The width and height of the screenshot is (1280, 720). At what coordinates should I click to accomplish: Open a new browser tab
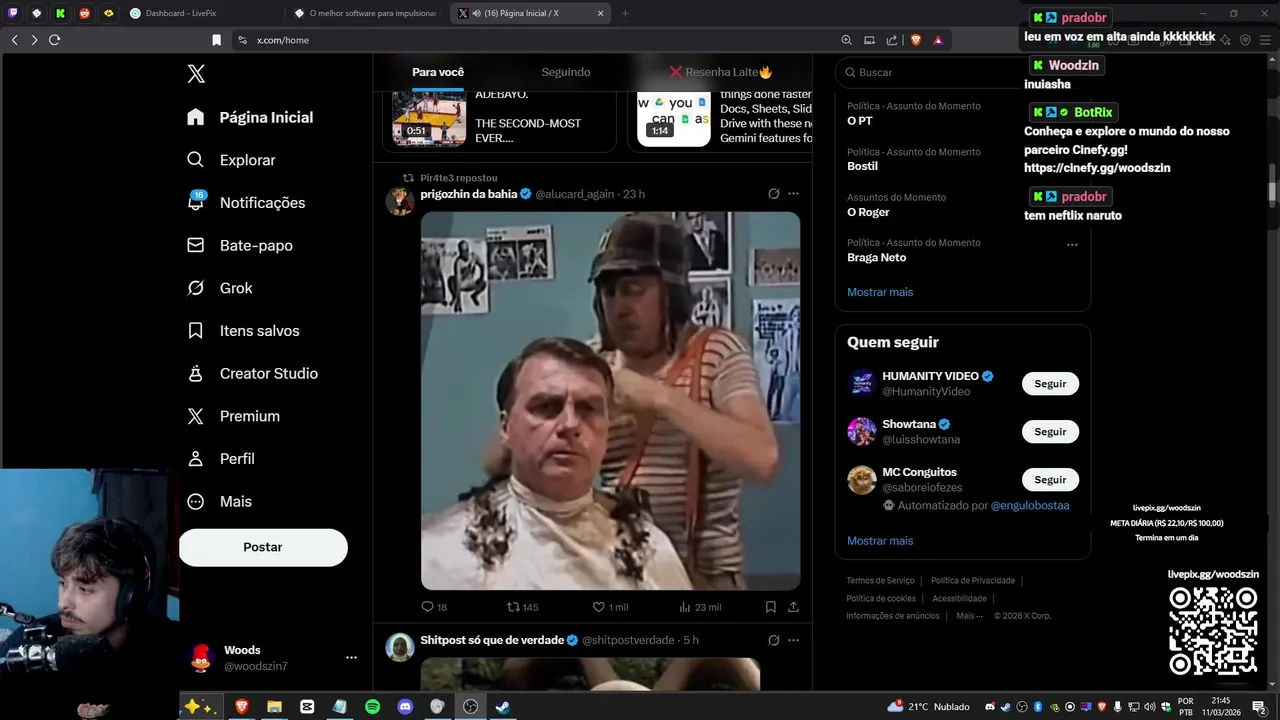click(x=625, y=13)
